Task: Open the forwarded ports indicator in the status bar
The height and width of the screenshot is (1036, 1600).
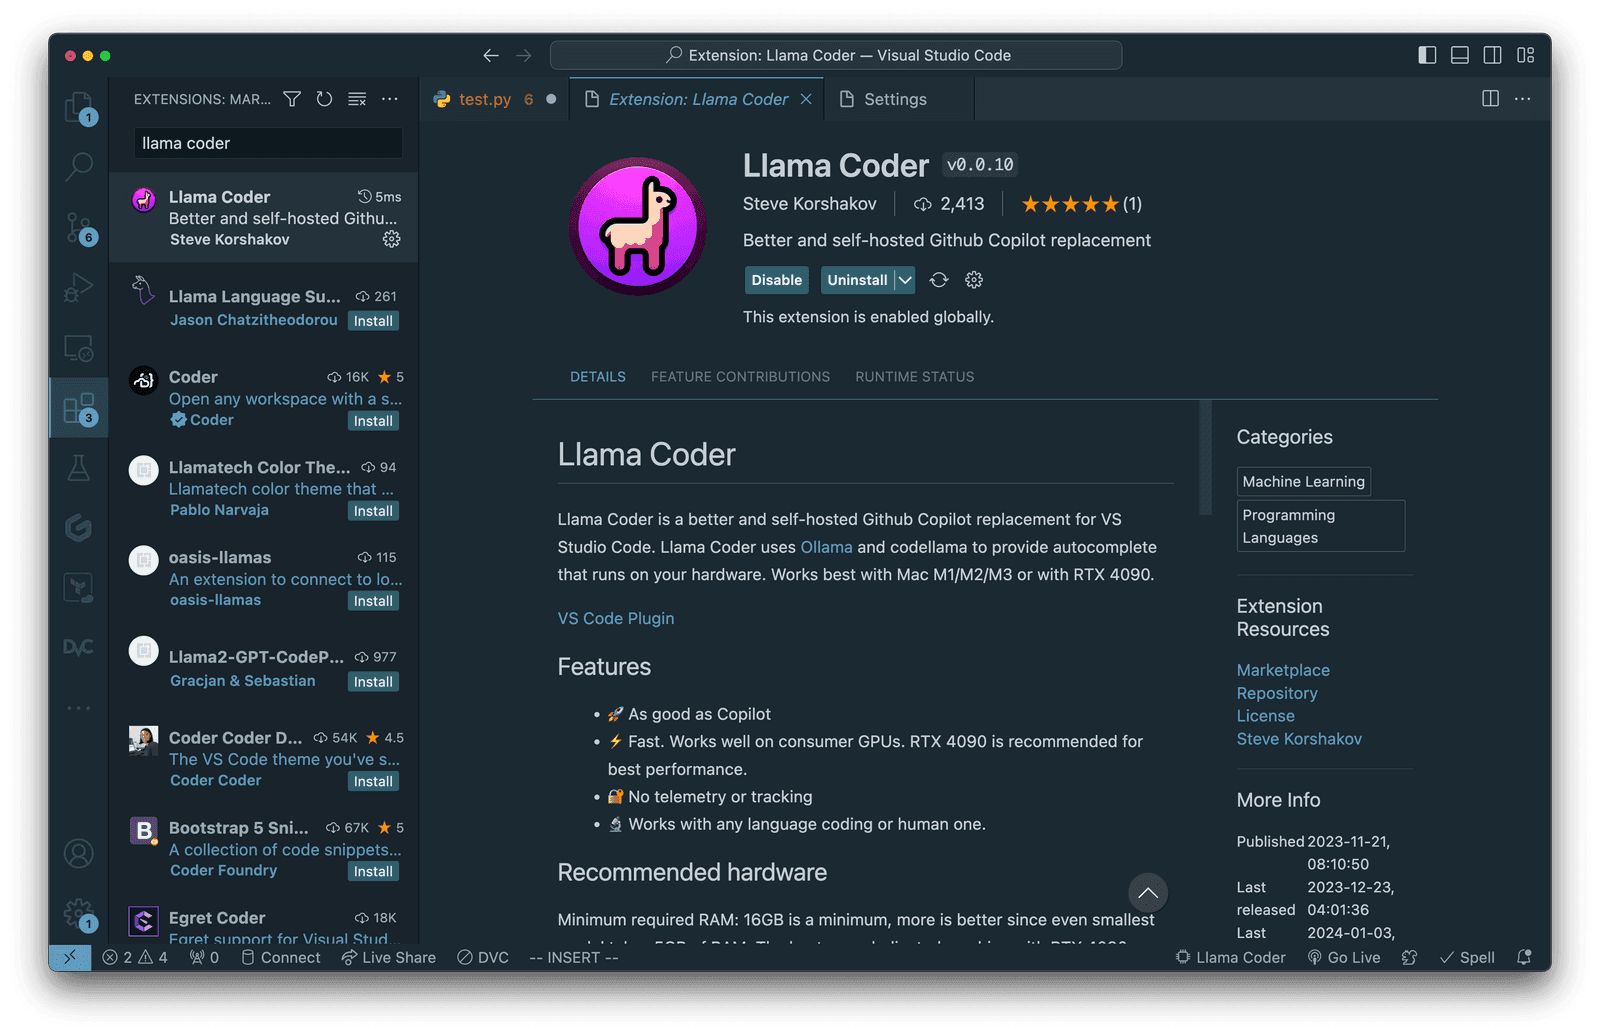Action: [204, 957]
